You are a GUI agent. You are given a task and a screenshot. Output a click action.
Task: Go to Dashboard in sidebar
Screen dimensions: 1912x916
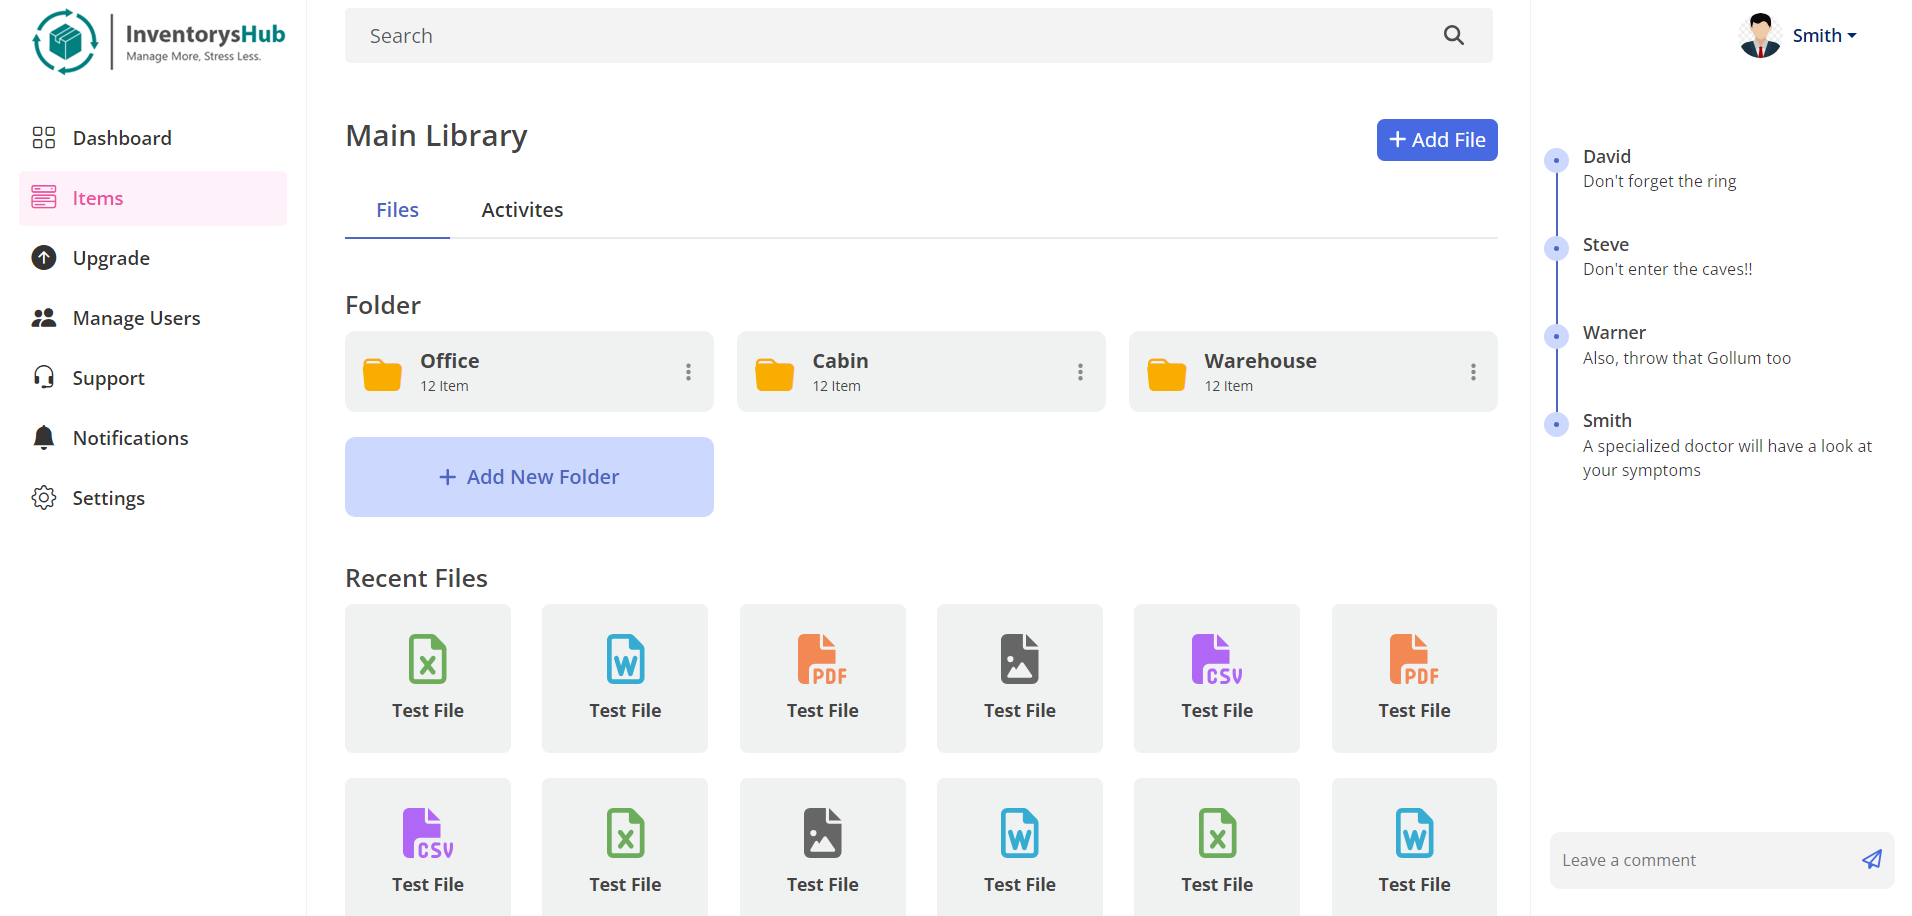click(x=153, y=138)
